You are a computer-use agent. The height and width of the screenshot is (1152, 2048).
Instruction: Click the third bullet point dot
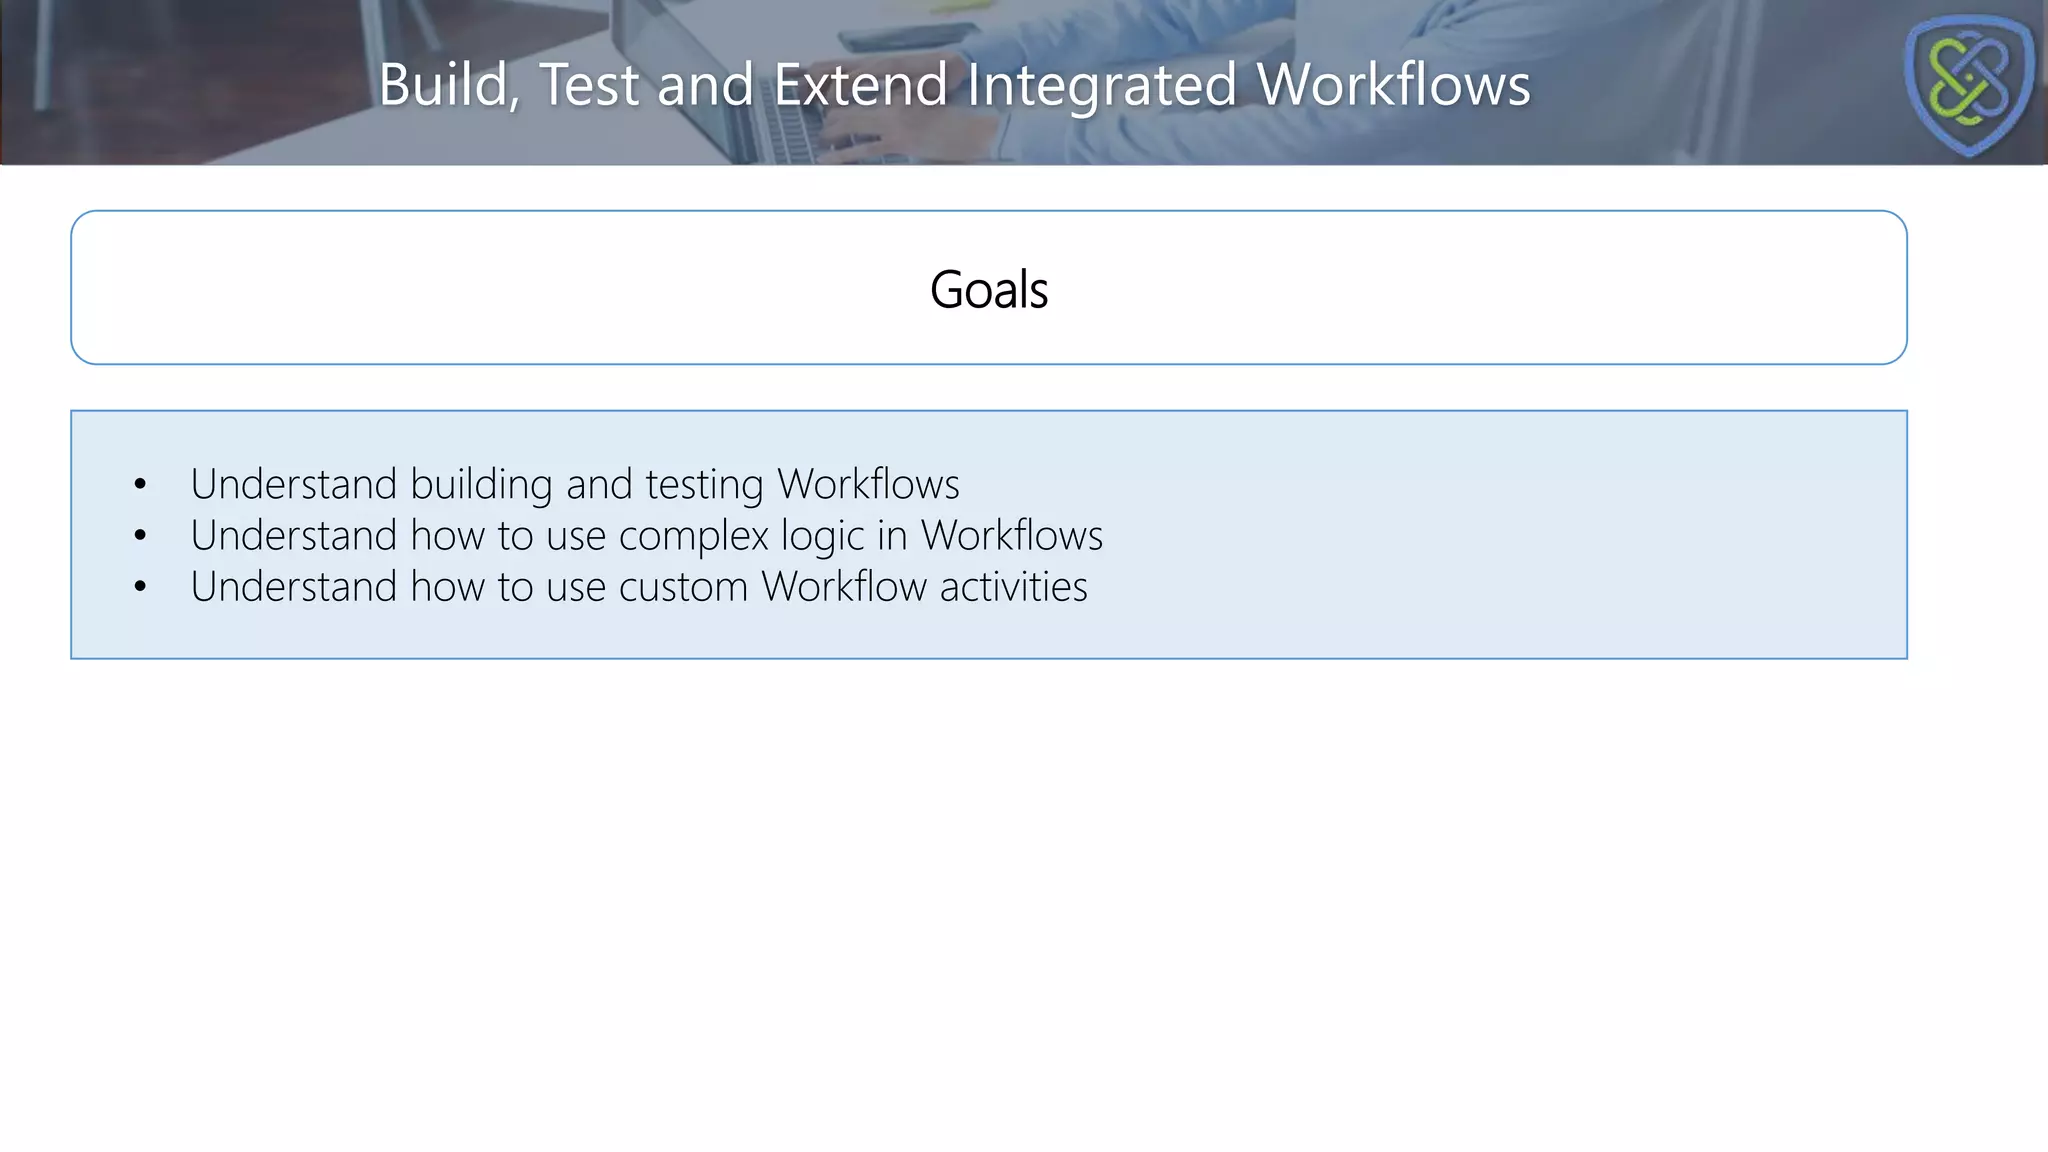[140, 588]
